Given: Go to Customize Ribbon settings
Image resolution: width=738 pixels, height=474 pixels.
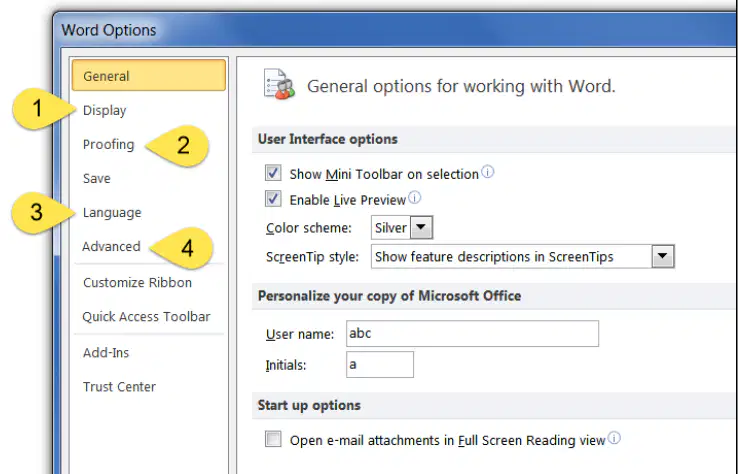Looking at the screenshot, I should (x=137, y=282).
